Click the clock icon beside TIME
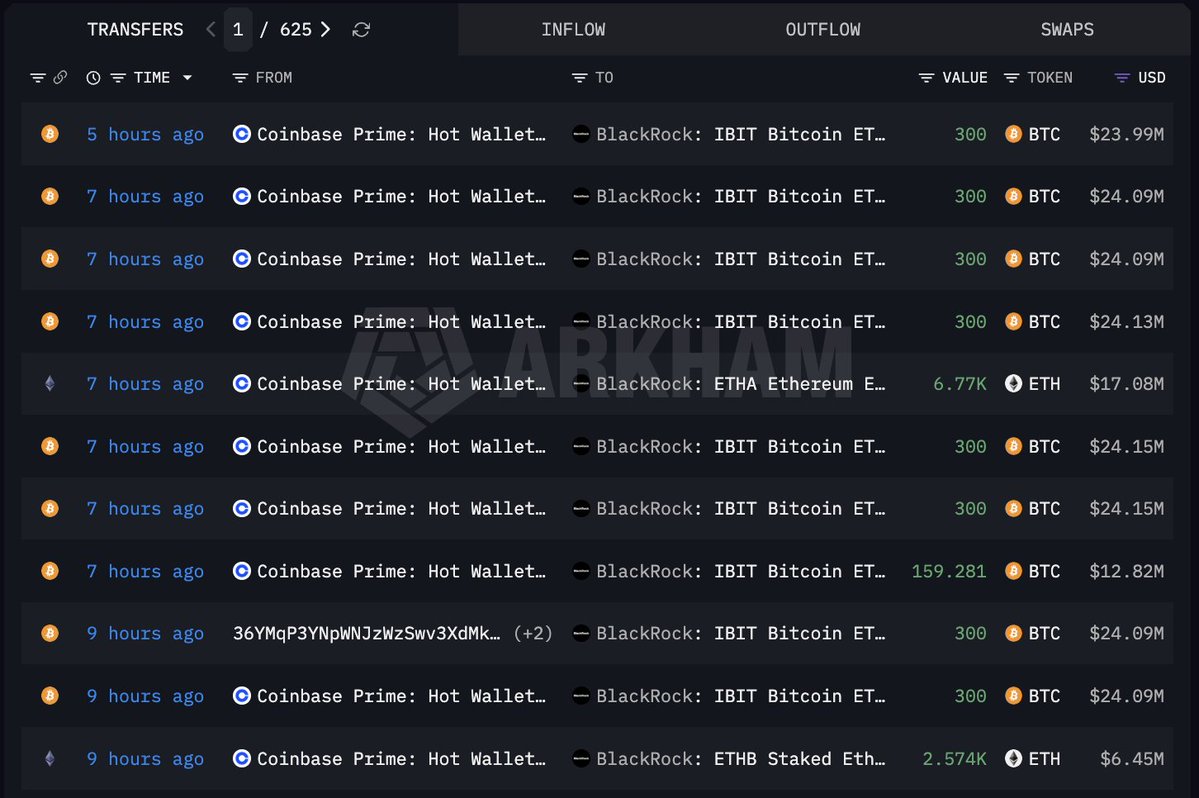1199x798 pixels. [93, 78]
